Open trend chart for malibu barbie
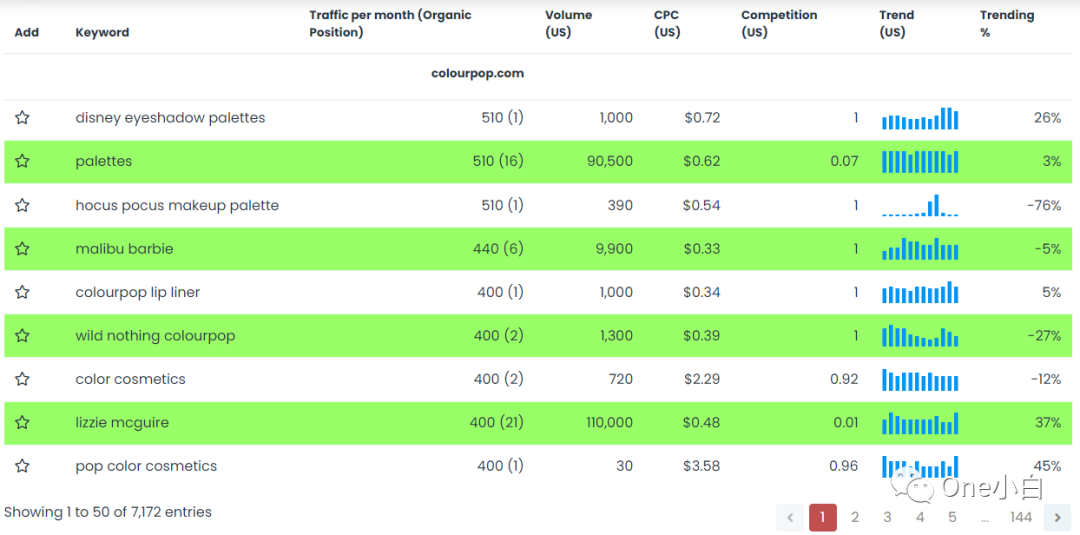1080x535 pixels. pyautogui.click(x=920, y=249)
